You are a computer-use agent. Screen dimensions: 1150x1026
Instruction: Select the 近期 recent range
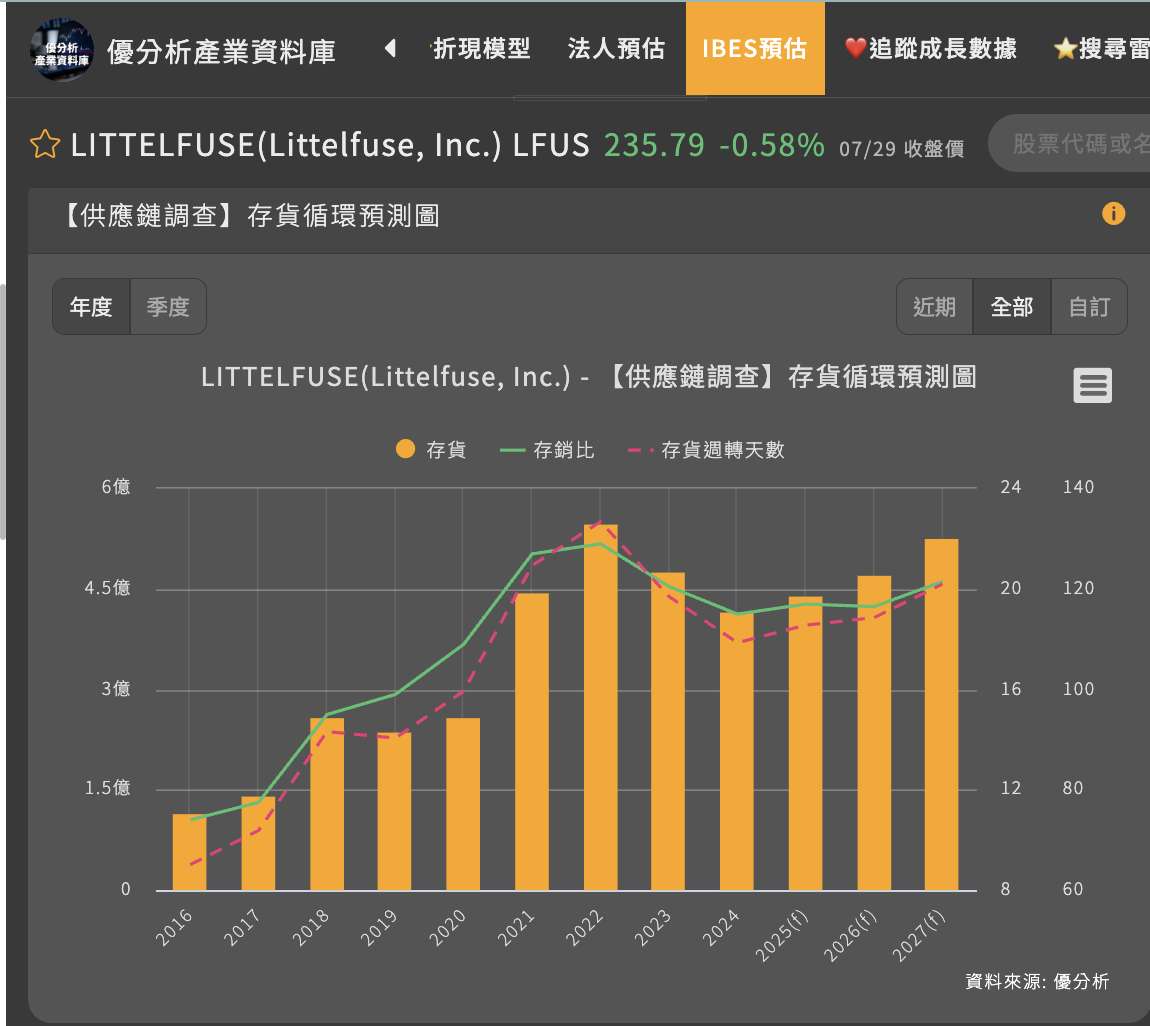tap(934, 307)
